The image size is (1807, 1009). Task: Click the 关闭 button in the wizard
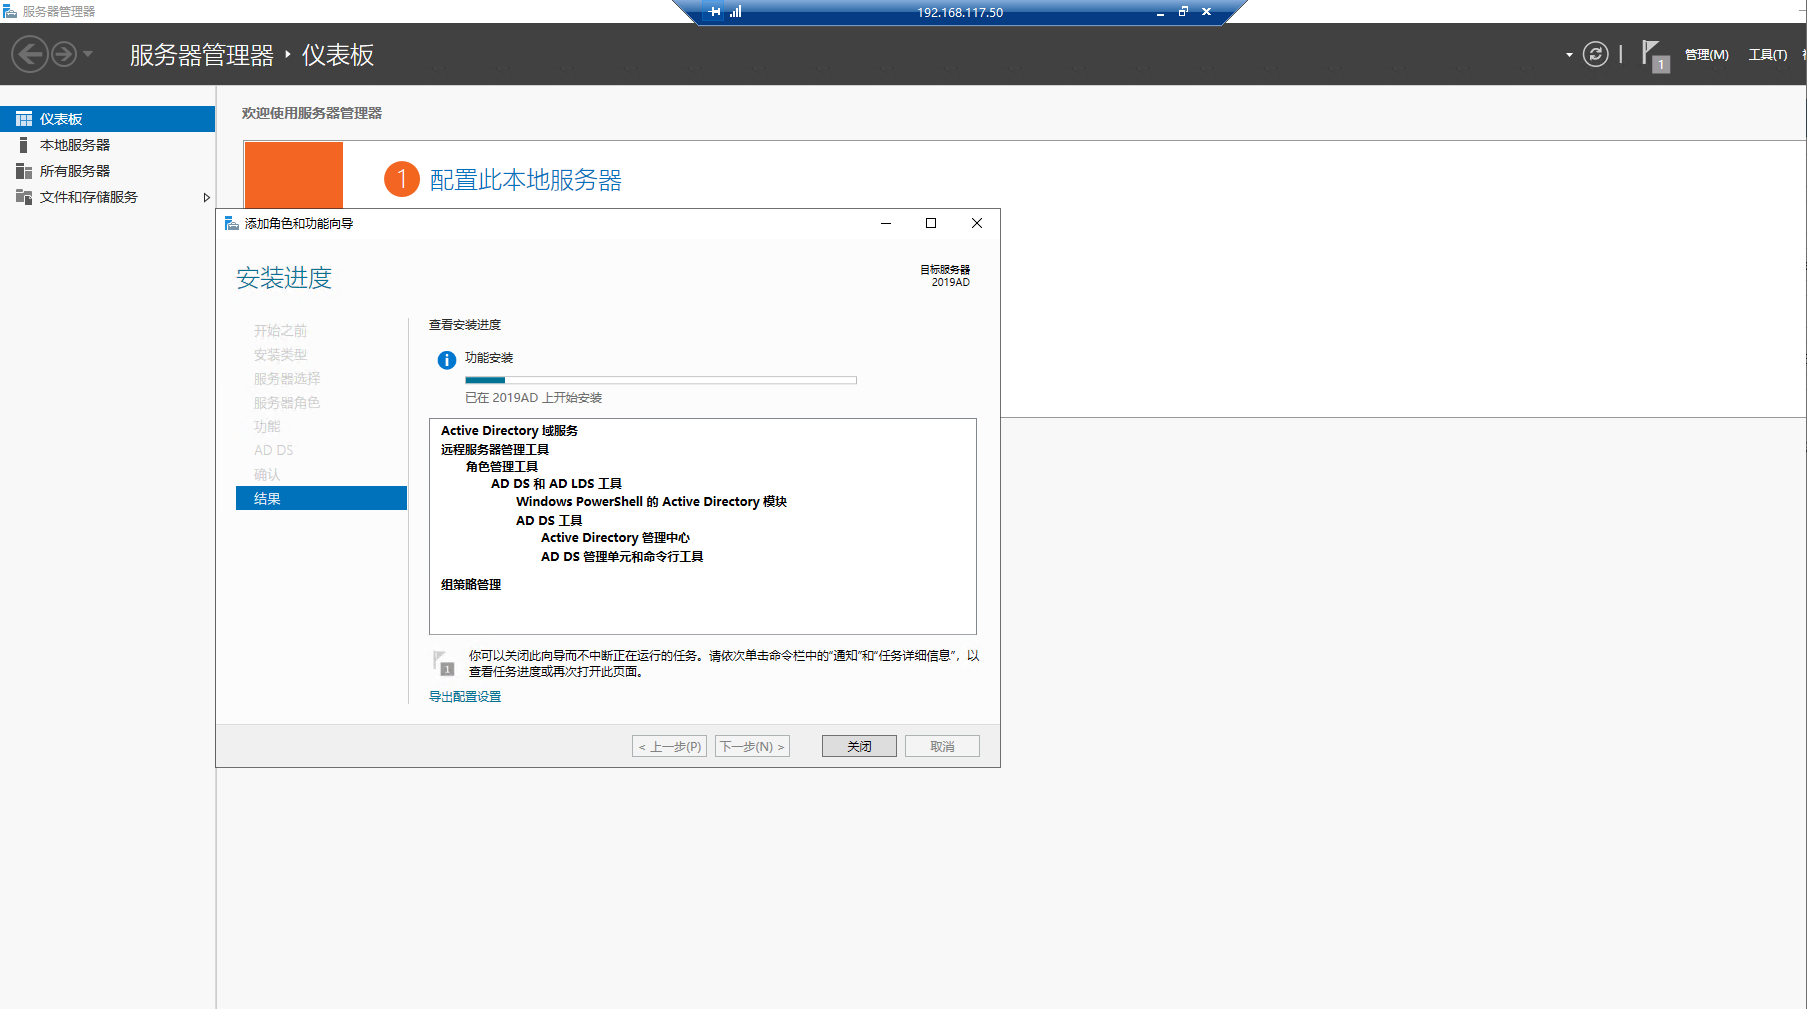(859, 746)
